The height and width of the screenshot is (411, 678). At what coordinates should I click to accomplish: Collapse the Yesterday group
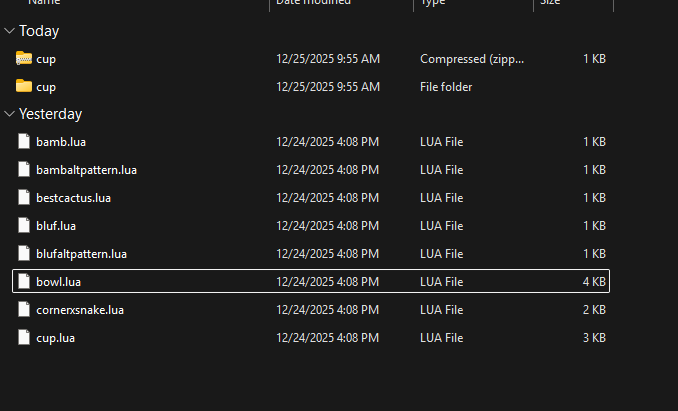tap(9, 114)
